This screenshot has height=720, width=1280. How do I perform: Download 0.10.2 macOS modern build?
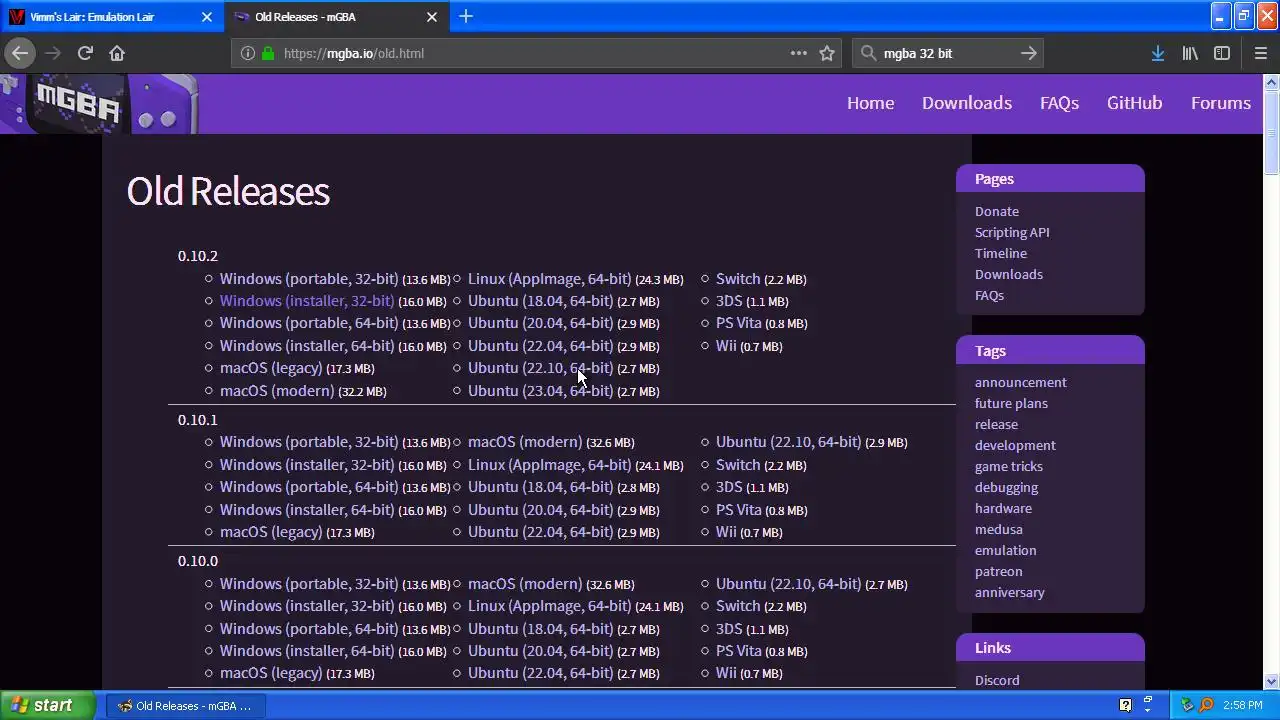[277, 391]
